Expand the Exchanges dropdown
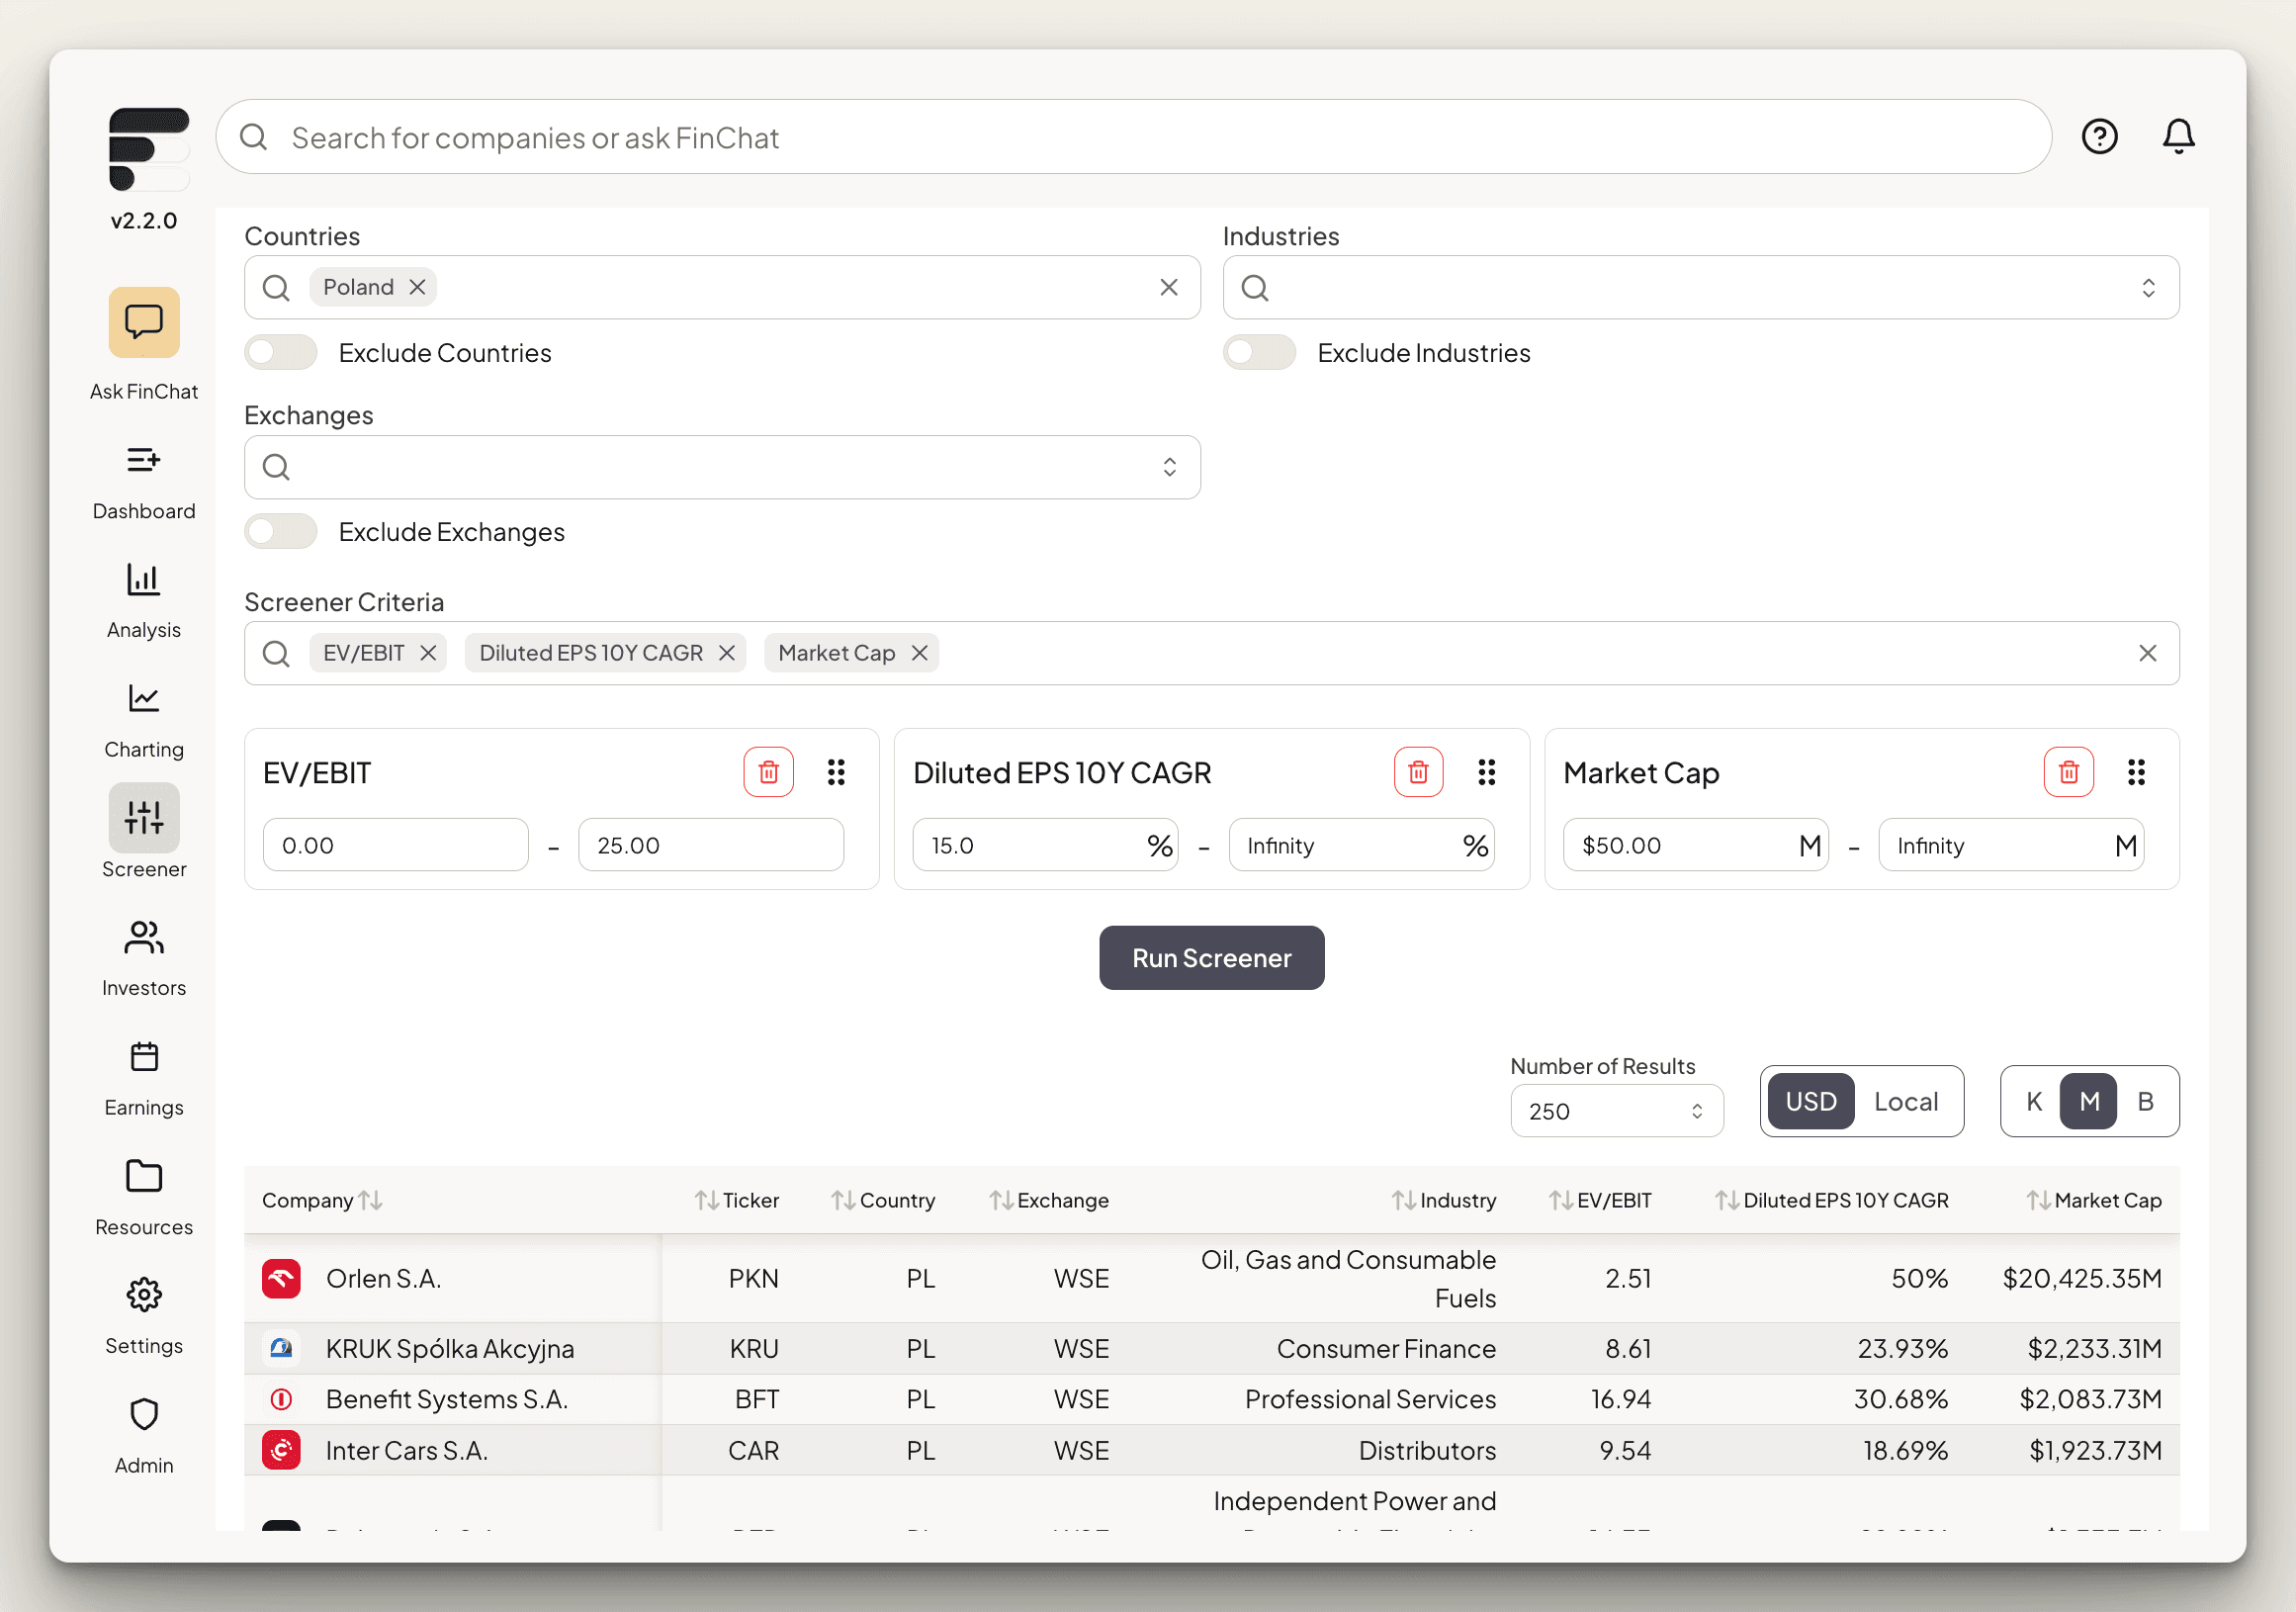The height and width of the screenshot is (1612, 2296). (x=1169, y=467)
